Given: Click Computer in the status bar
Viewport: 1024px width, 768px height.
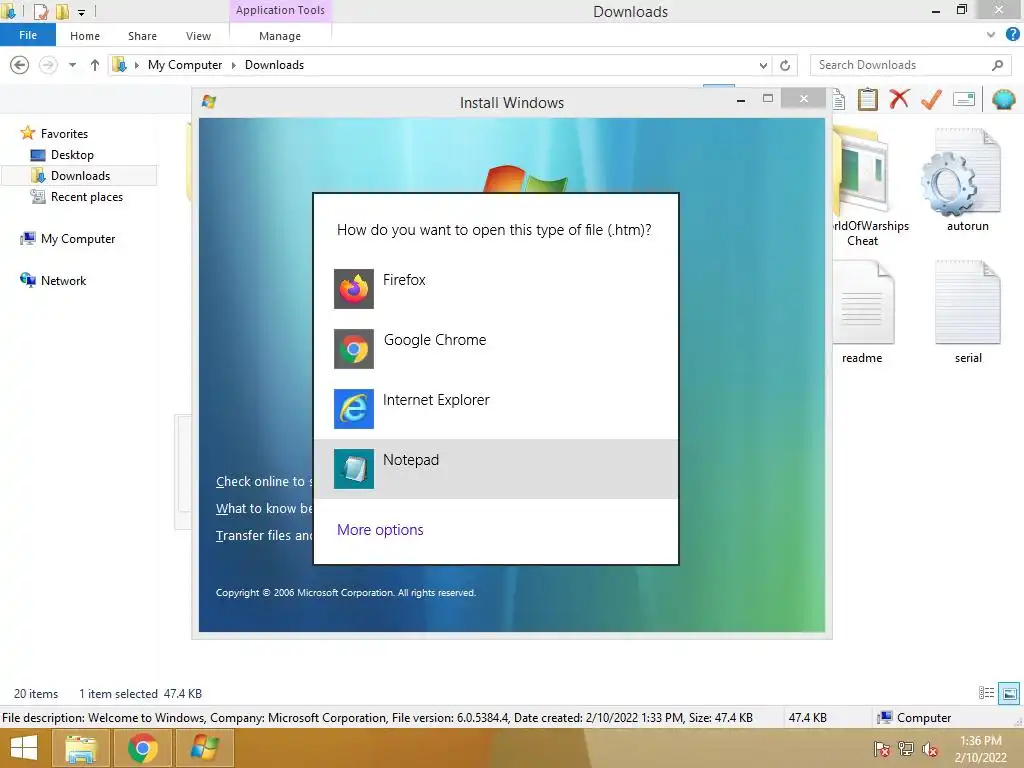Looking at the screenshot, I should (x=914, y=718).
